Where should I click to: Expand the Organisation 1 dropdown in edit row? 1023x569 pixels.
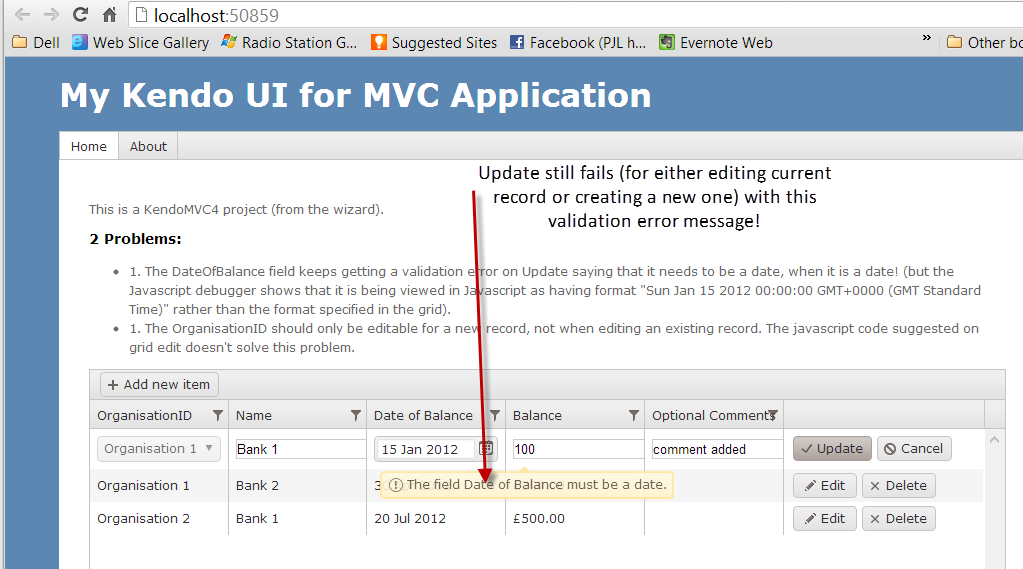[x=159, y=449]
